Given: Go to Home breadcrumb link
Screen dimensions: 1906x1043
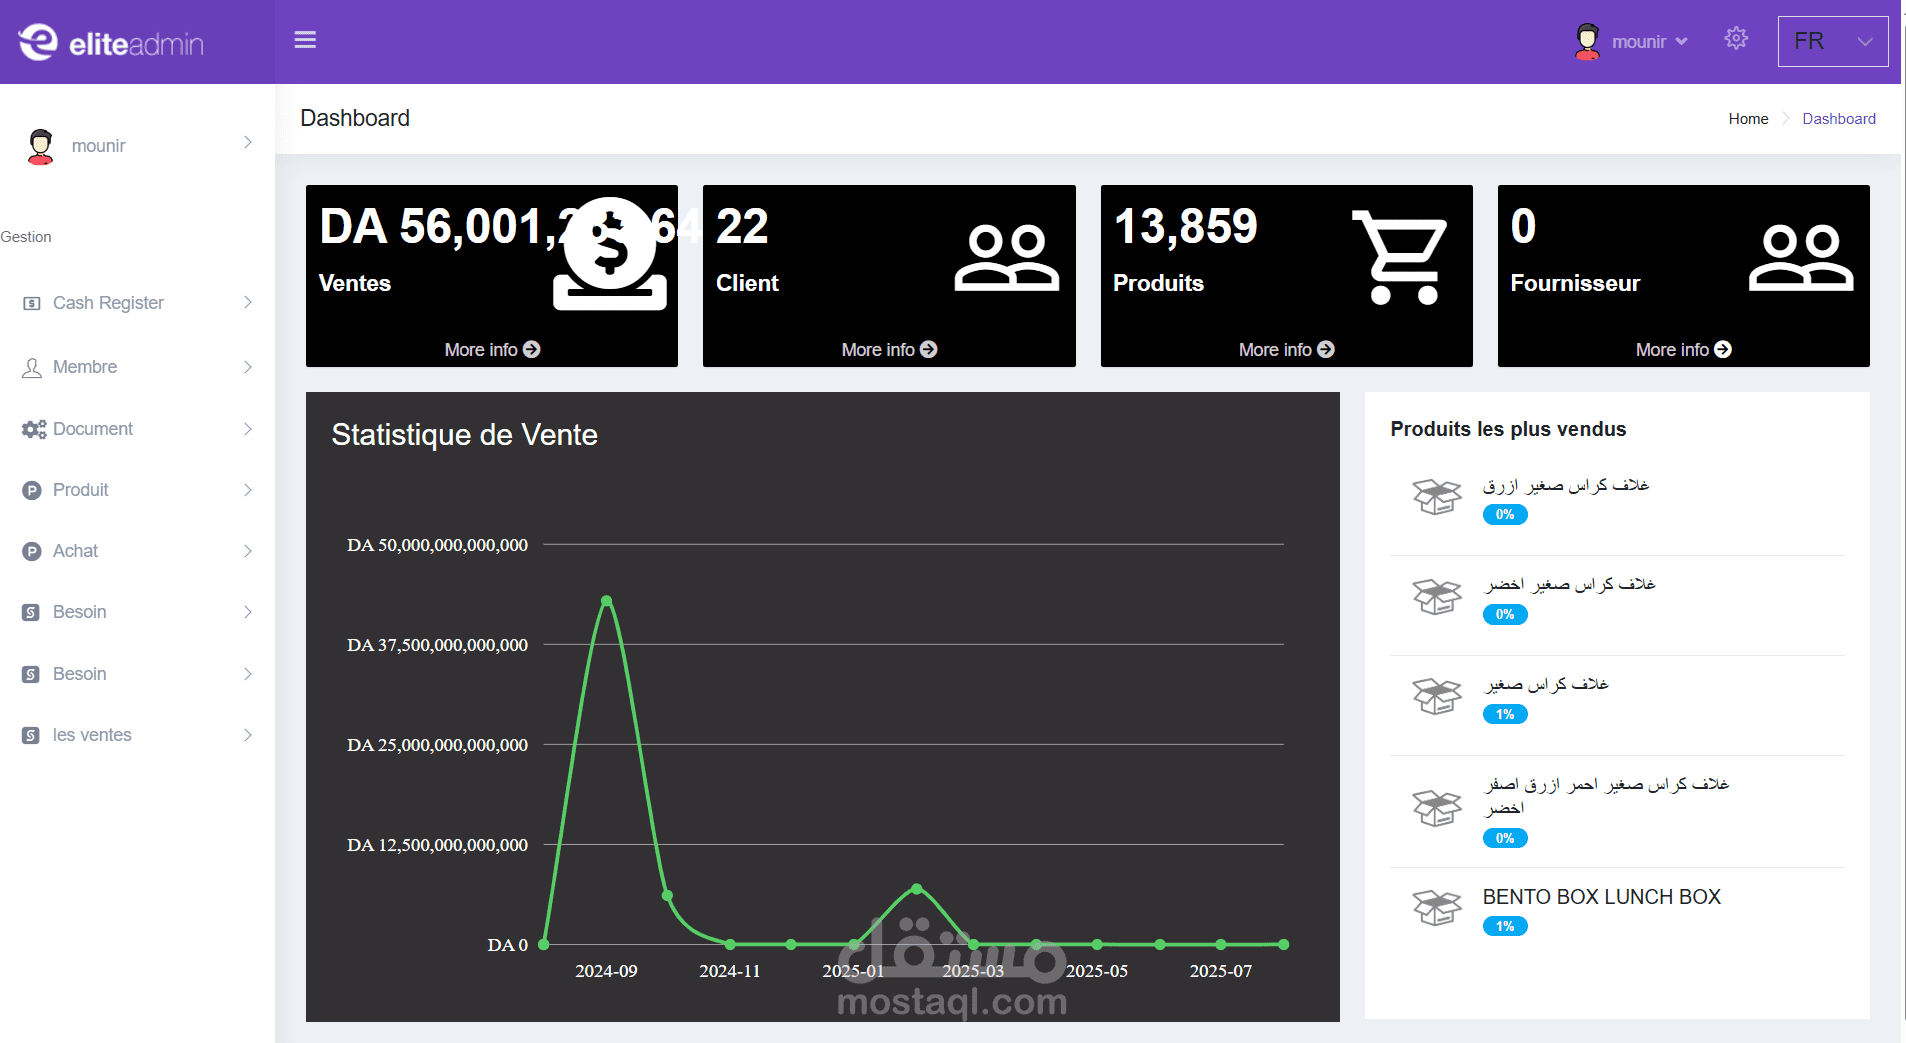Looking at the screenshot, I should coord(1748,119).
